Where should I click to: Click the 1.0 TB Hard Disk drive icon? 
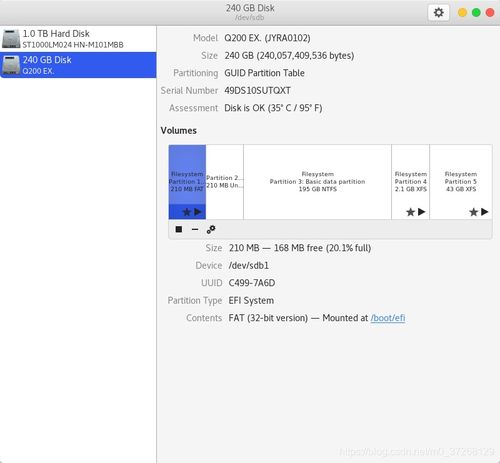(x=11, y=39)
